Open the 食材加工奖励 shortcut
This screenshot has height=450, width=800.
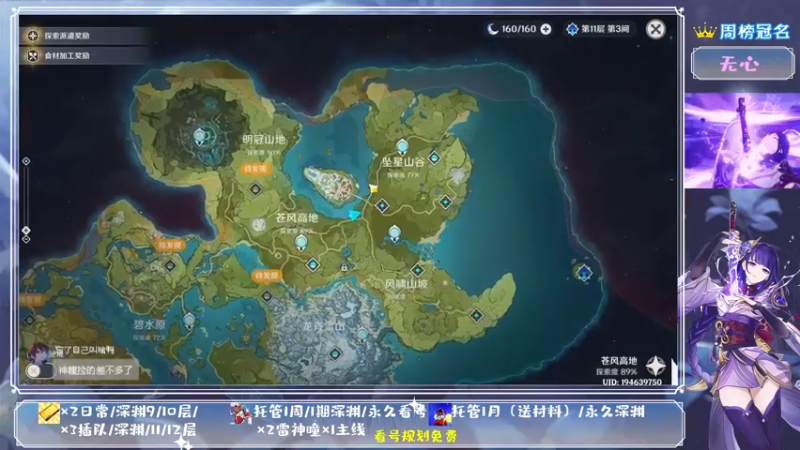84,56
